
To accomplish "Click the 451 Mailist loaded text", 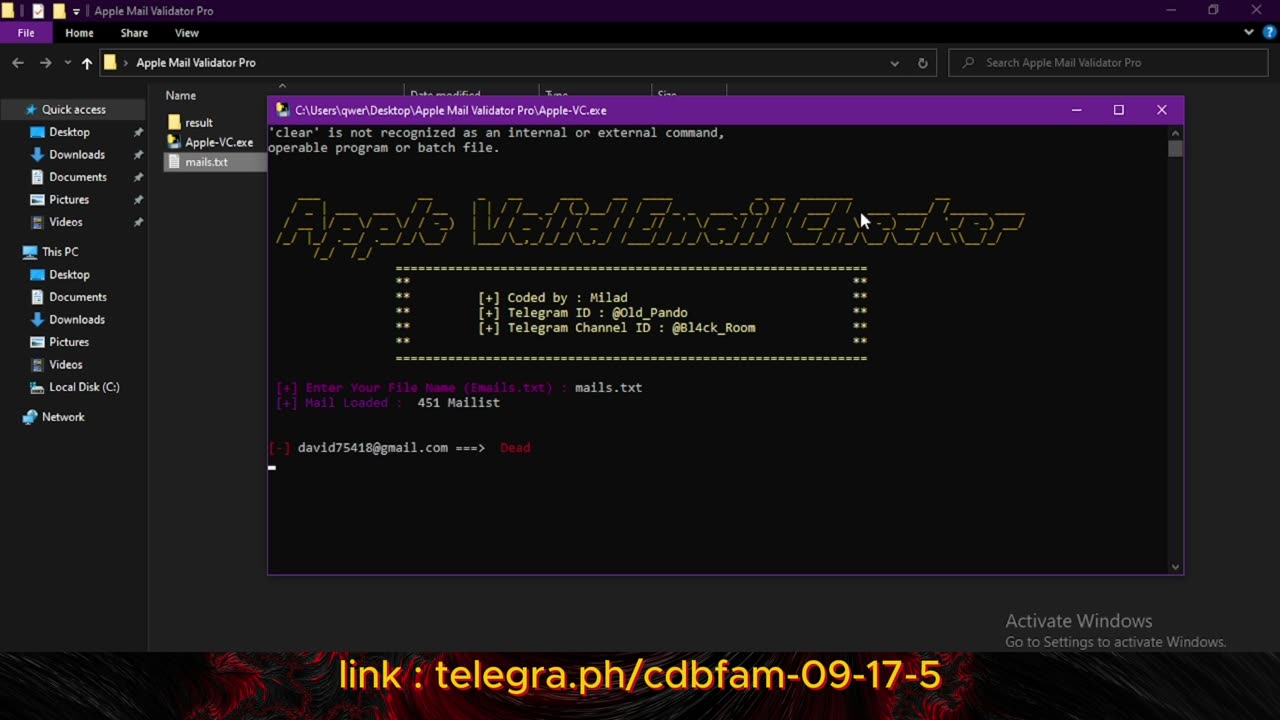I will (458, 403).
